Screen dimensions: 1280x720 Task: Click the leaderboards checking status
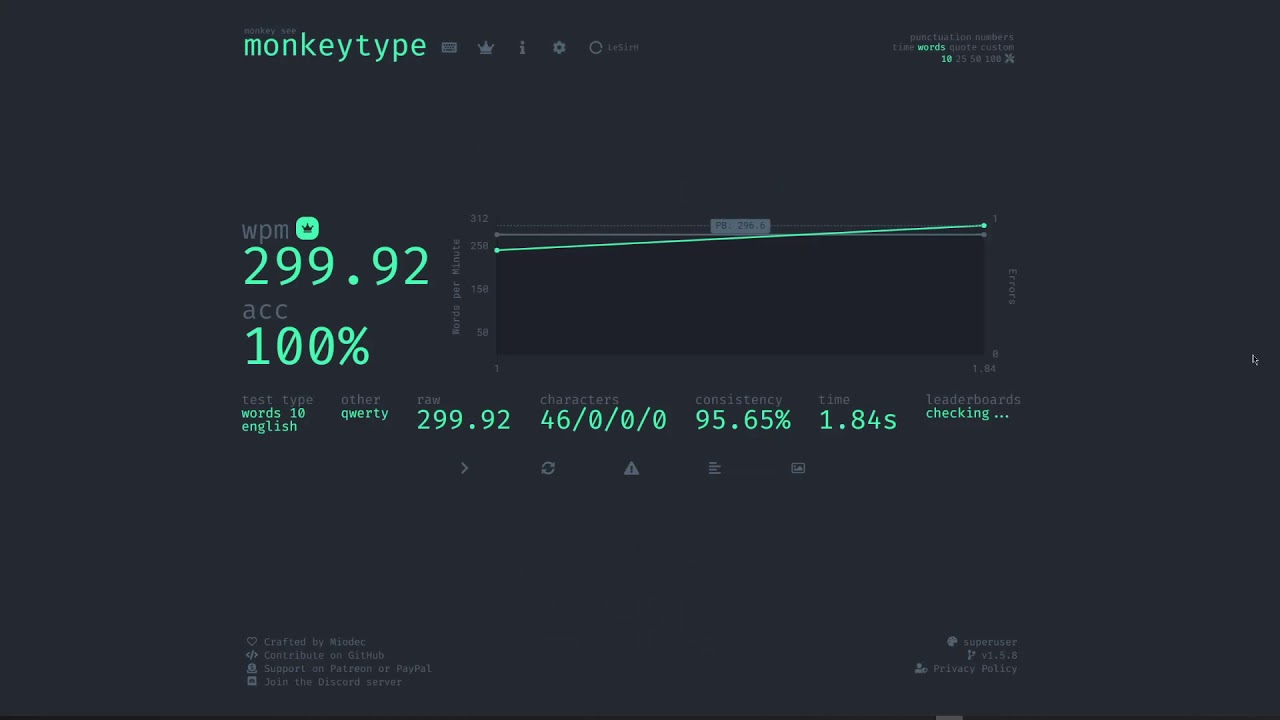[967, 413]
